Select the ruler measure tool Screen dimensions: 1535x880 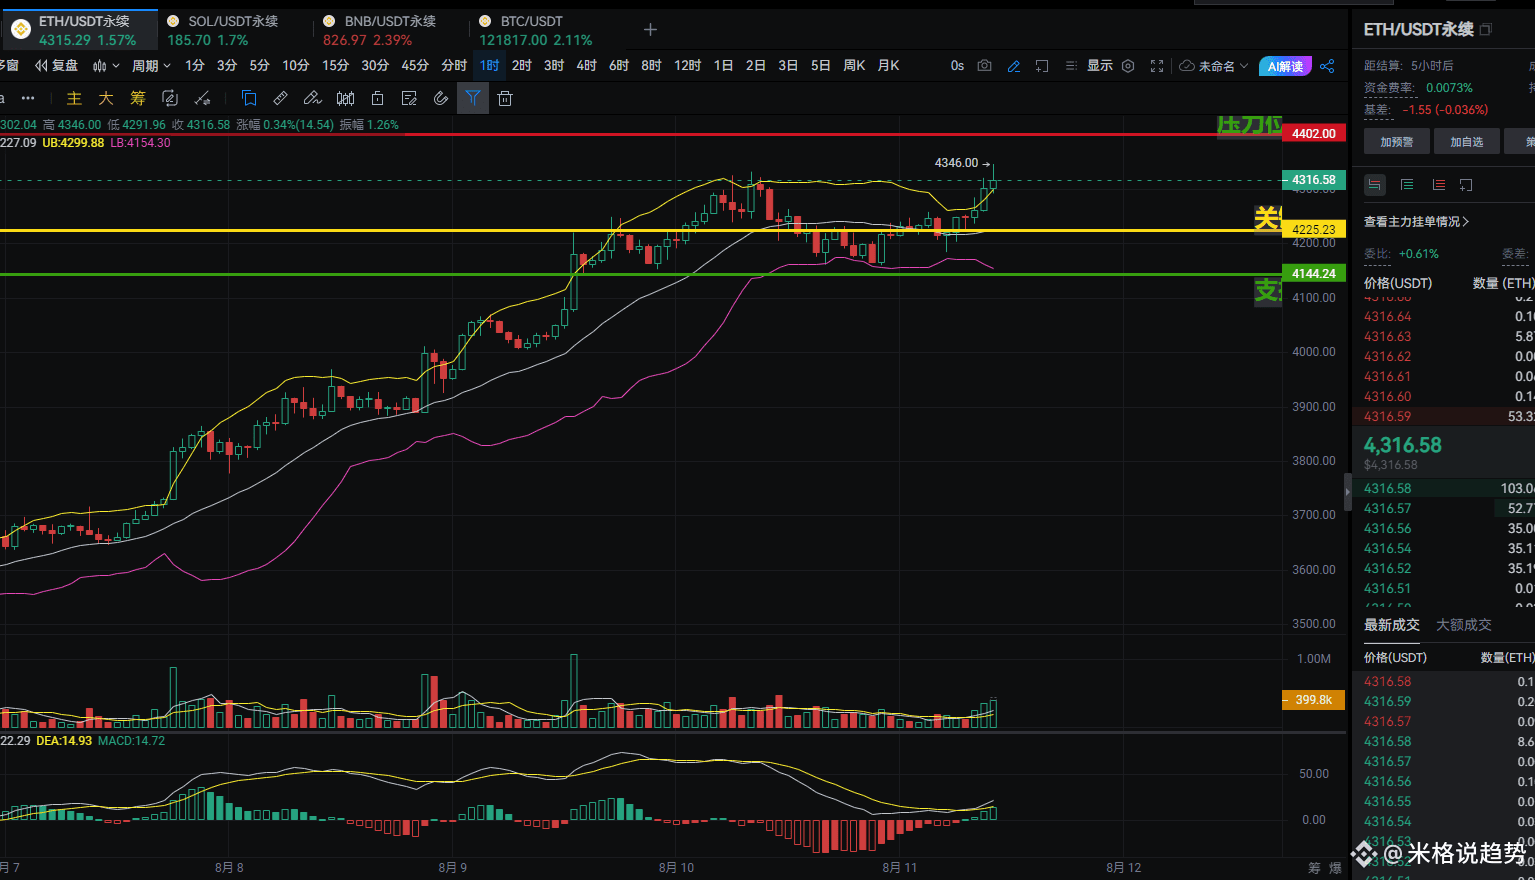click(x=281, y=98)
